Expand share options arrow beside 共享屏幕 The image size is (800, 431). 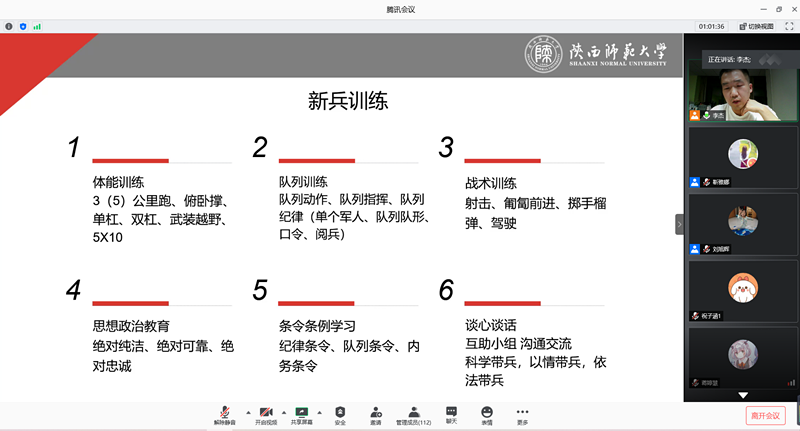point(320,411)
